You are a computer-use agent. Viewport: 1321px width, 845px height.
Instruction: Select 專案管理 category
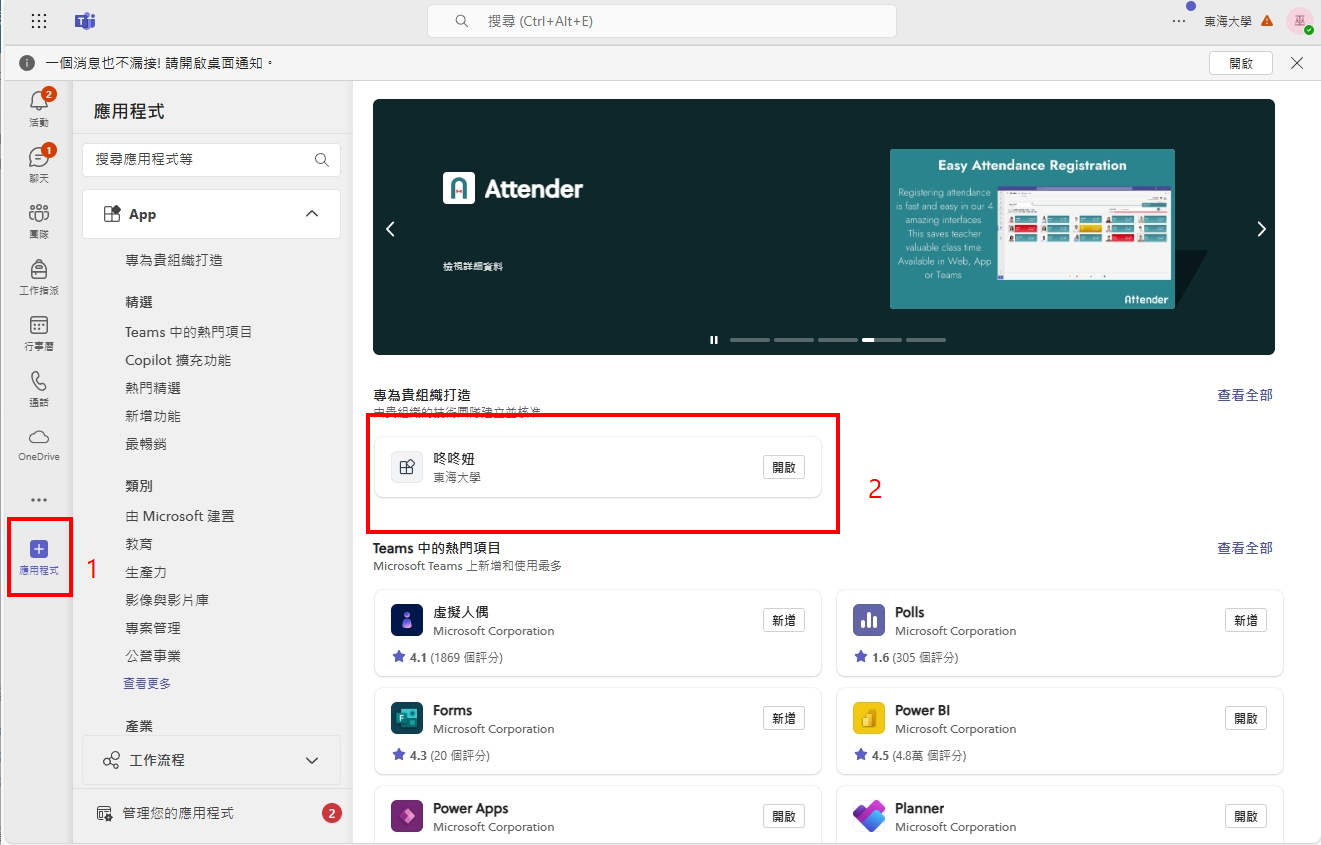pos(153,628)
